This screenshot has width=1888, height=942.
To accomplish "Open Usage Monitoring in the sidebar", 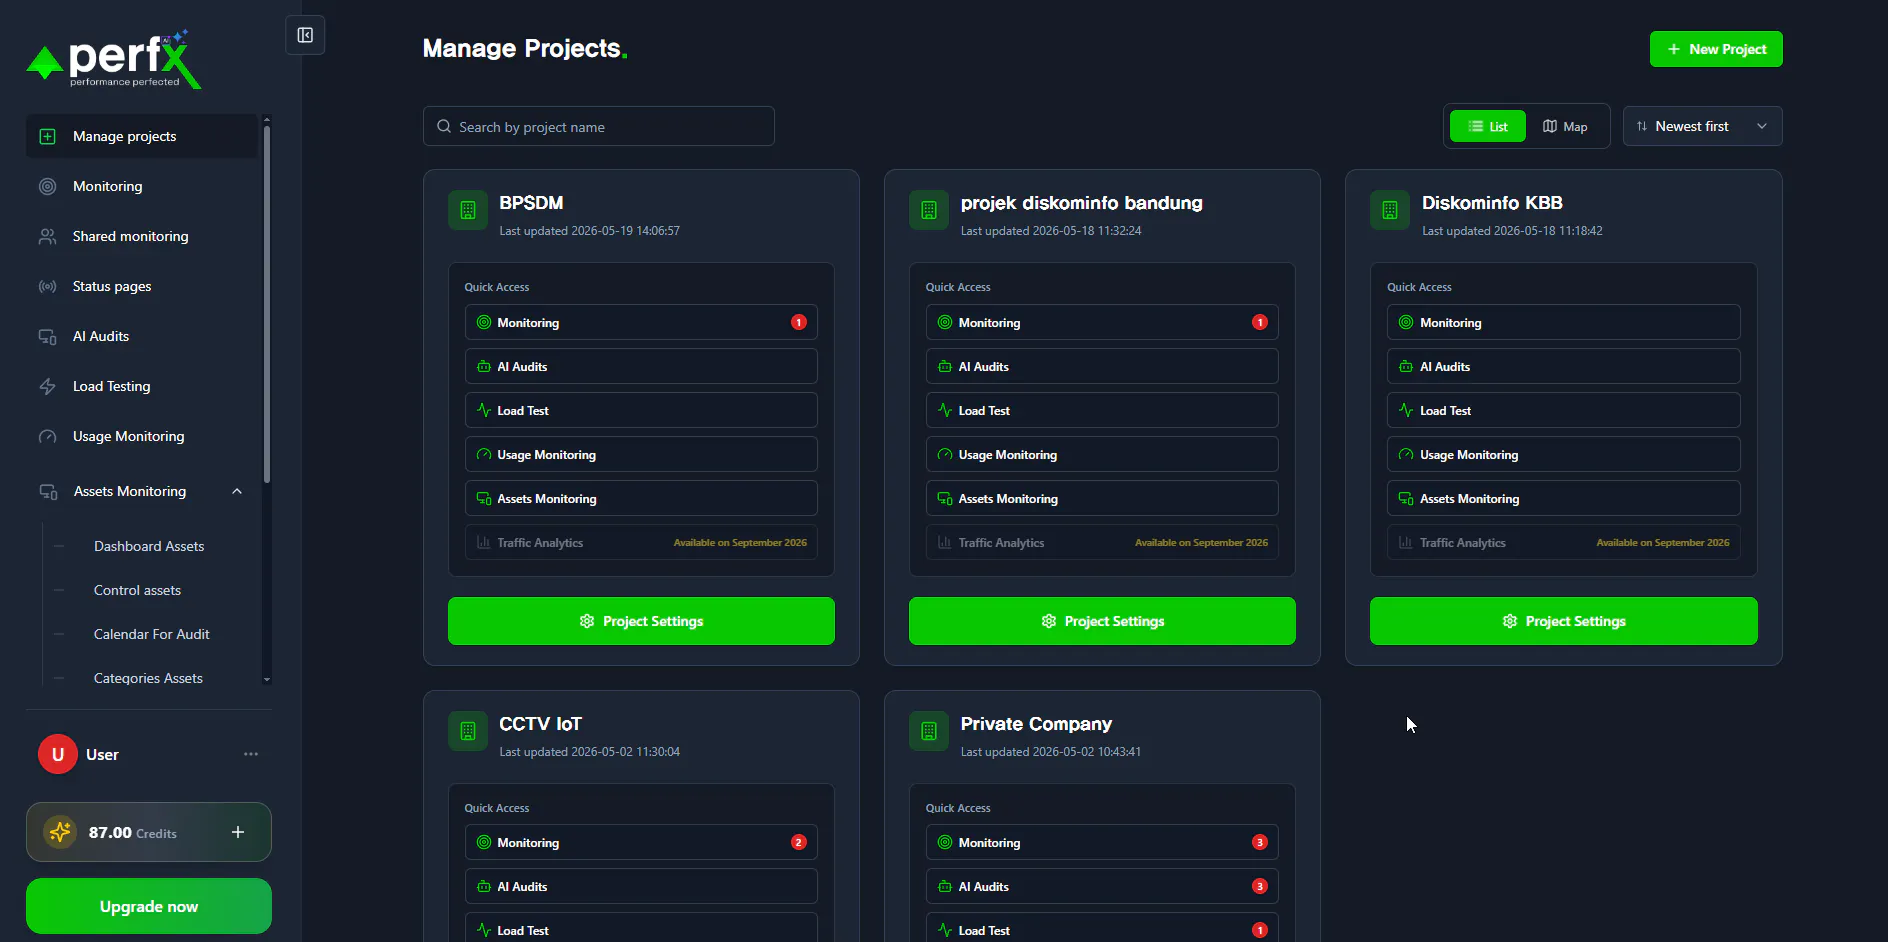I will pos(142,436).
